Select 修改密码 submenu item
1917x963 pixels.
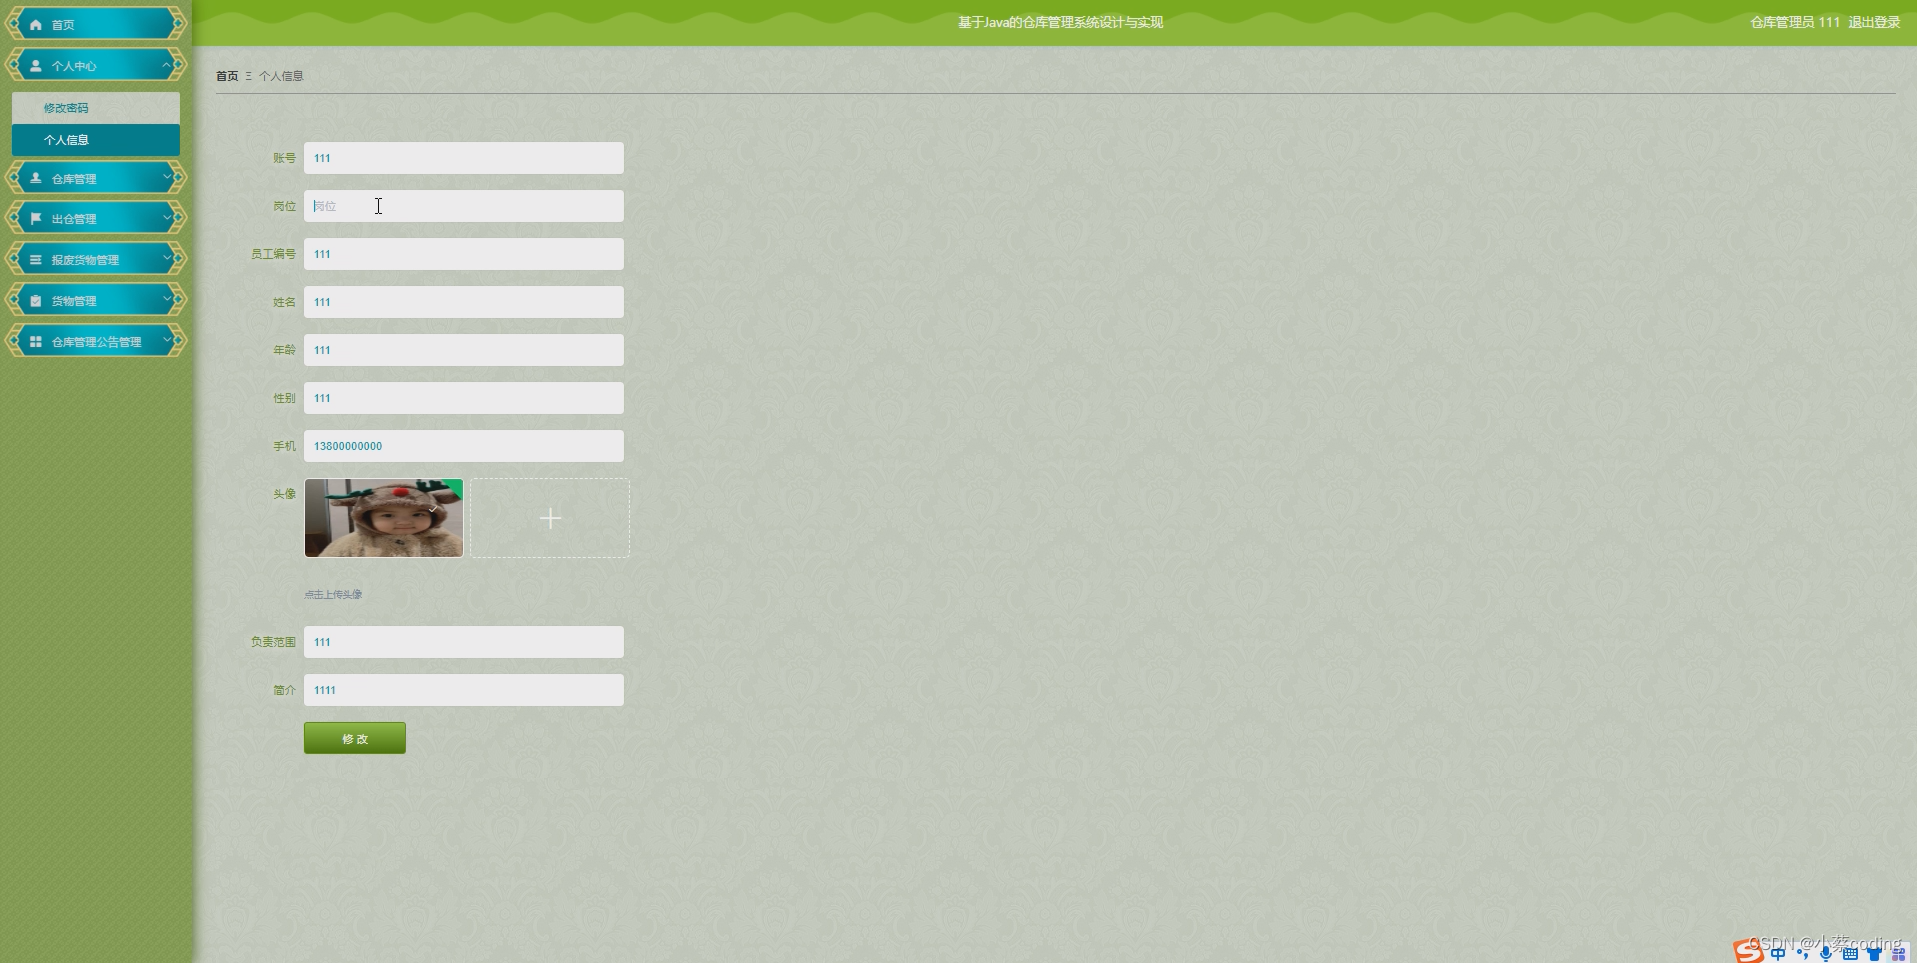[96, 108]
